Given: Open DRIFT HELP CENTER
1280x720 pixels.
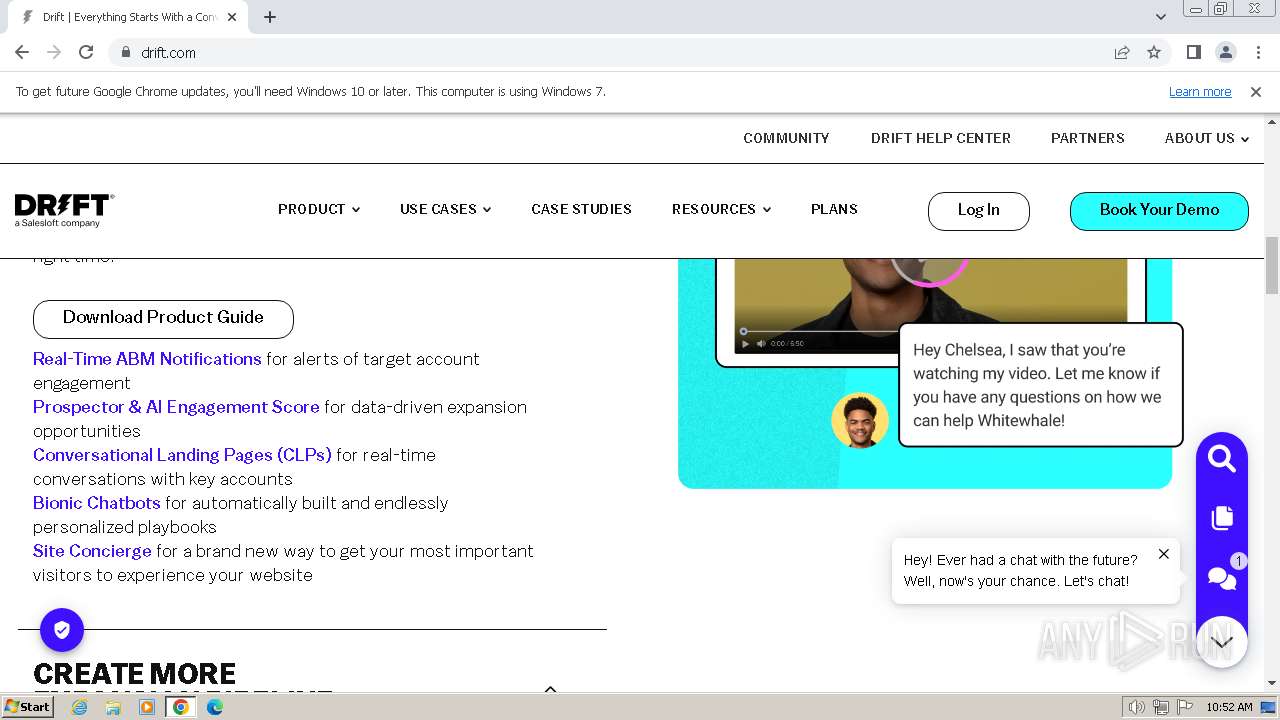Looking at the screenshot, I should tap(941, 138).
